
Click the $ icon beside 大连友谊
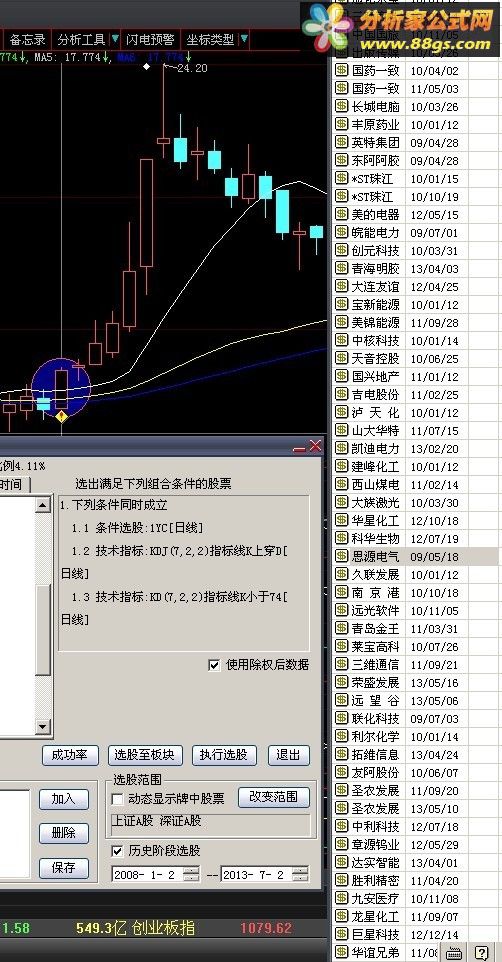tap(341, 287)
